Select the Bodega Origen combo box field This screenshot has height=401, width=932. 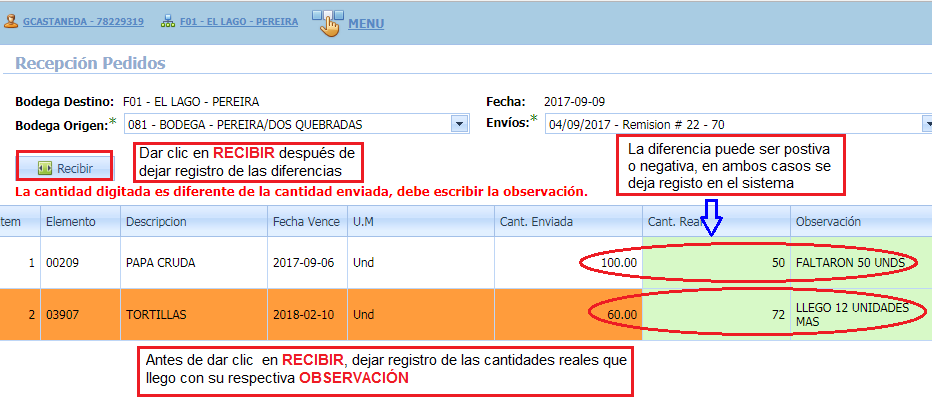pyautogui.click(x=297, y=125)
